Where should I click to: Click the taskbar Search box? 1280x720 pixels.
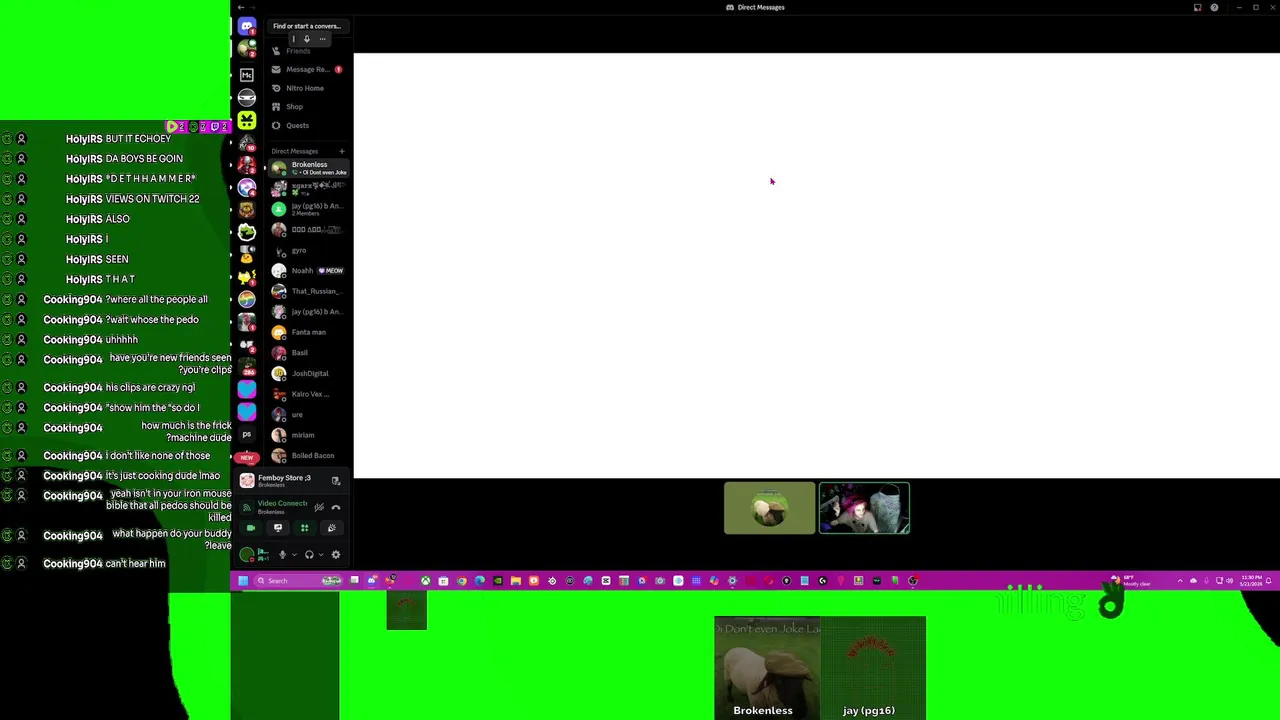[298, 580]
